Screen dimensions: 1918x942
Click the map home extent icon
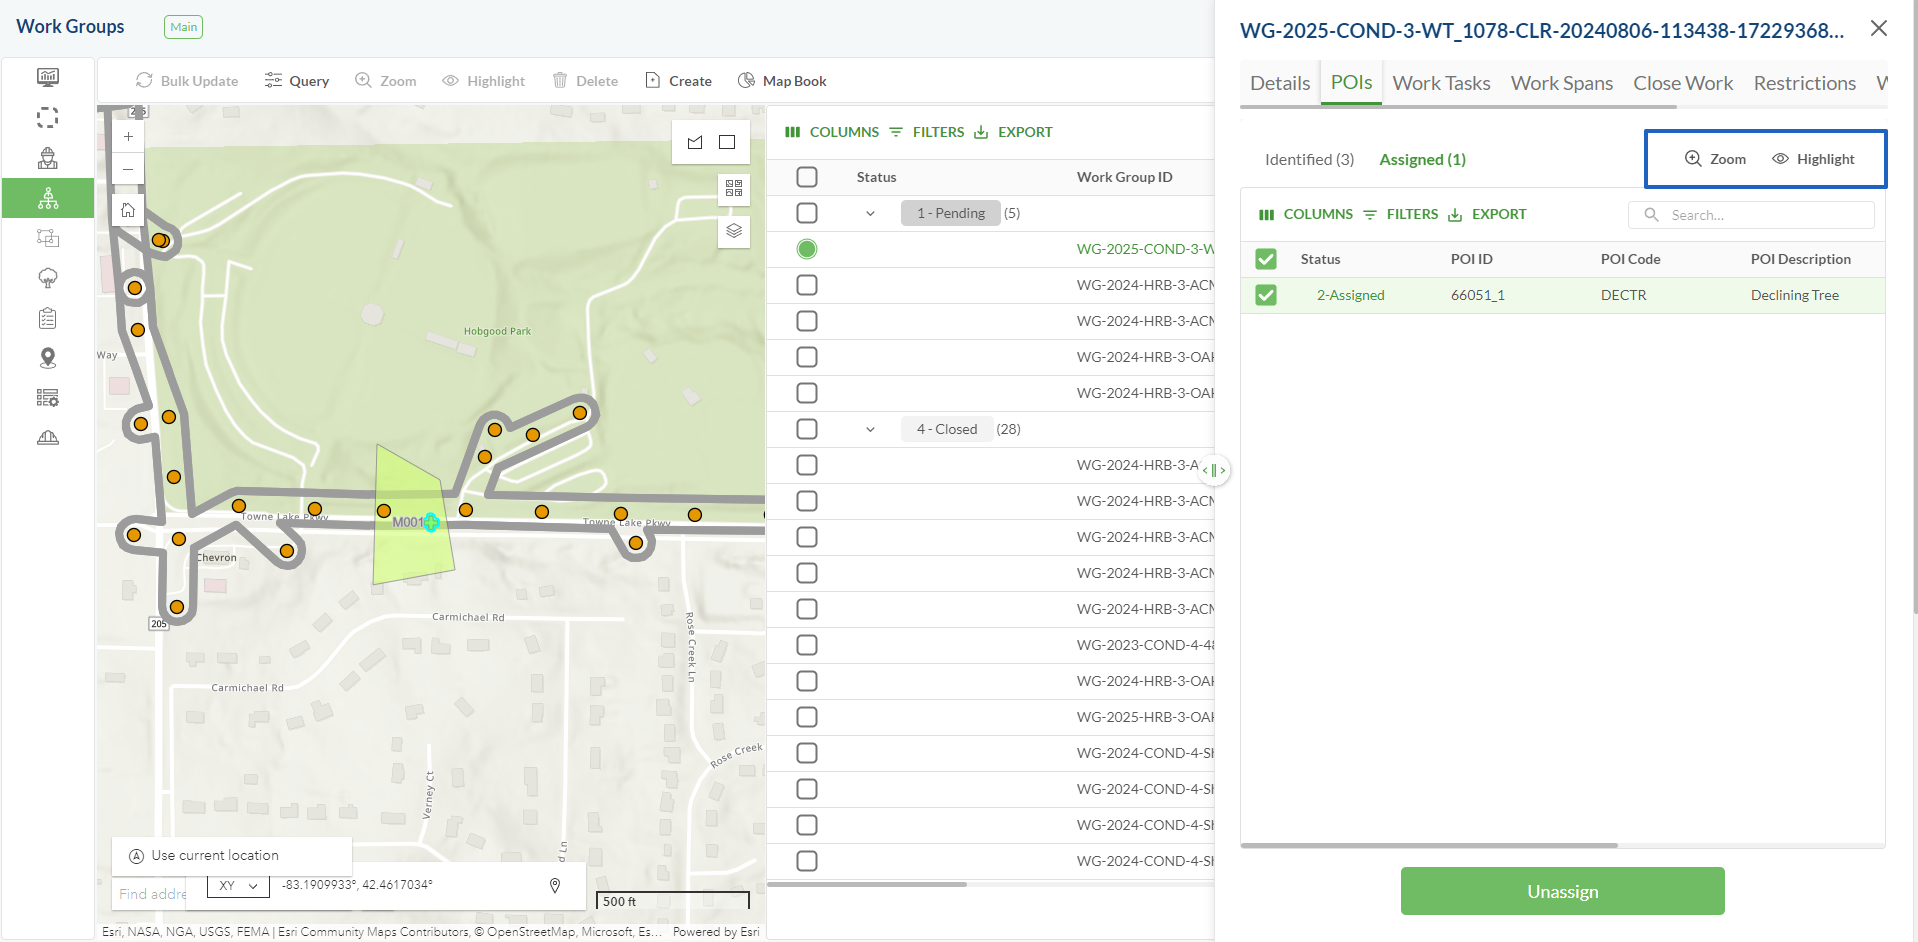pyautogui.click(x=128, y=210)
